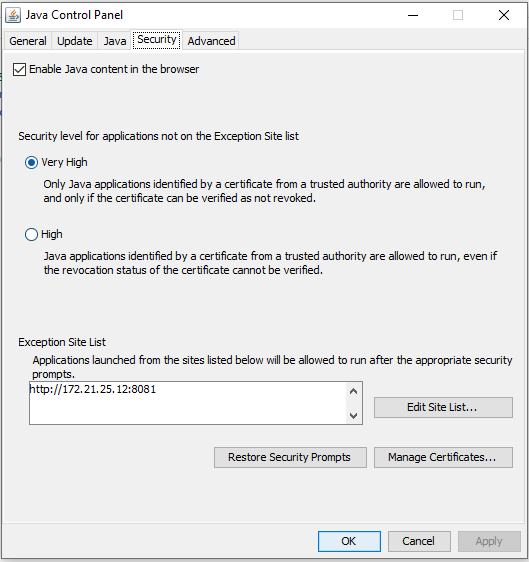This screenshot has width=529, height=562.
Task: Dismiss the dialog with Cancel
Action: pos(419,541)
